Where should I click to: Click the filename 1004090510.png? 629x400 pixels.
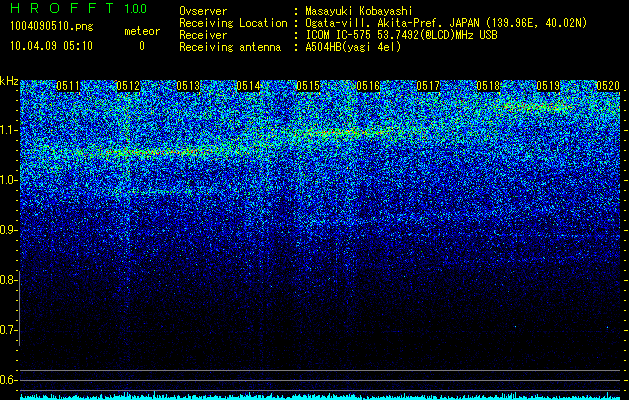(x=52, y=27)
